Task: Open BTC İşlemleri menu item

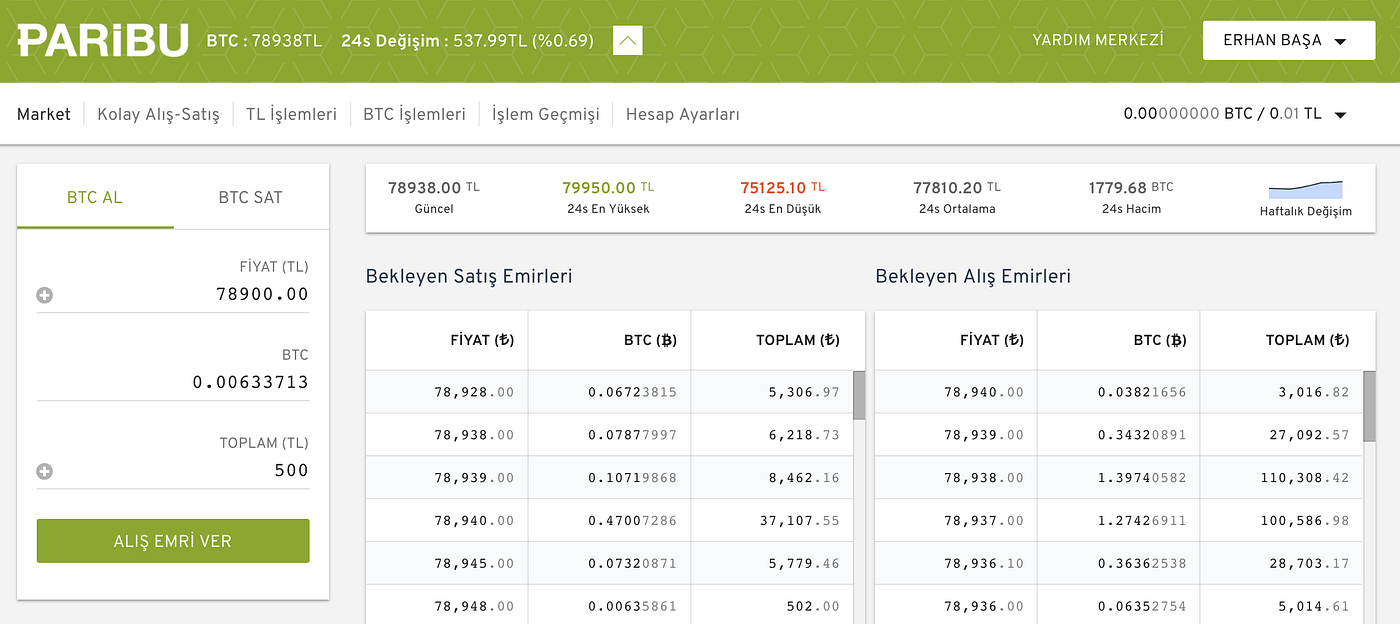Action: 414,114
